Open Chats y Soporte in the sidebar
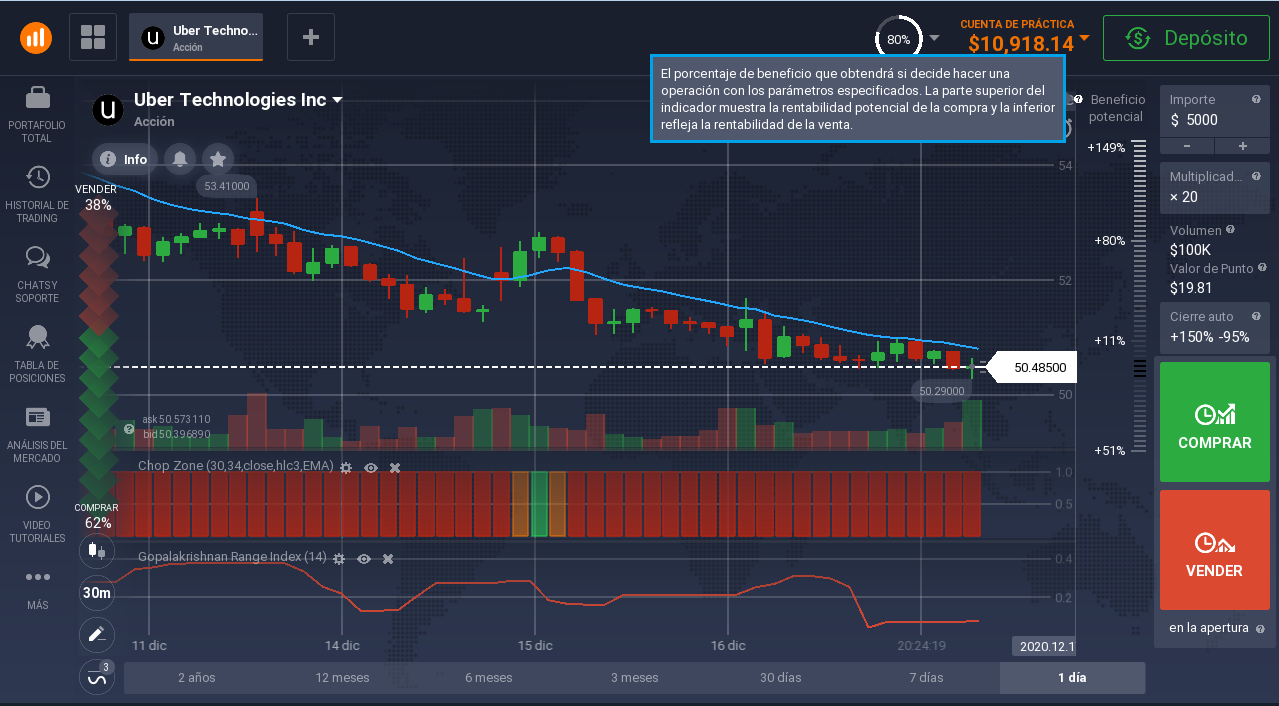The height and width of the screenshot is (706, 1279). coord(37,275)
